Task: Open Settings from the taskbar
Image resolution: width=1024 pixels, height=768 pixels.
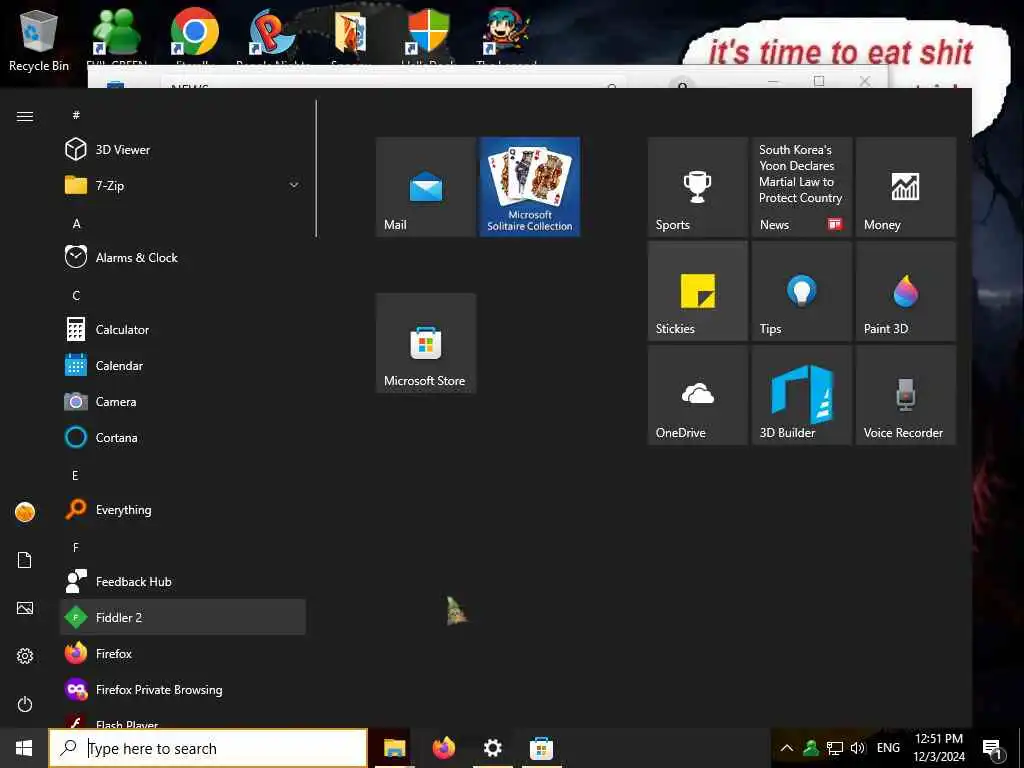Action: point(492,748)
